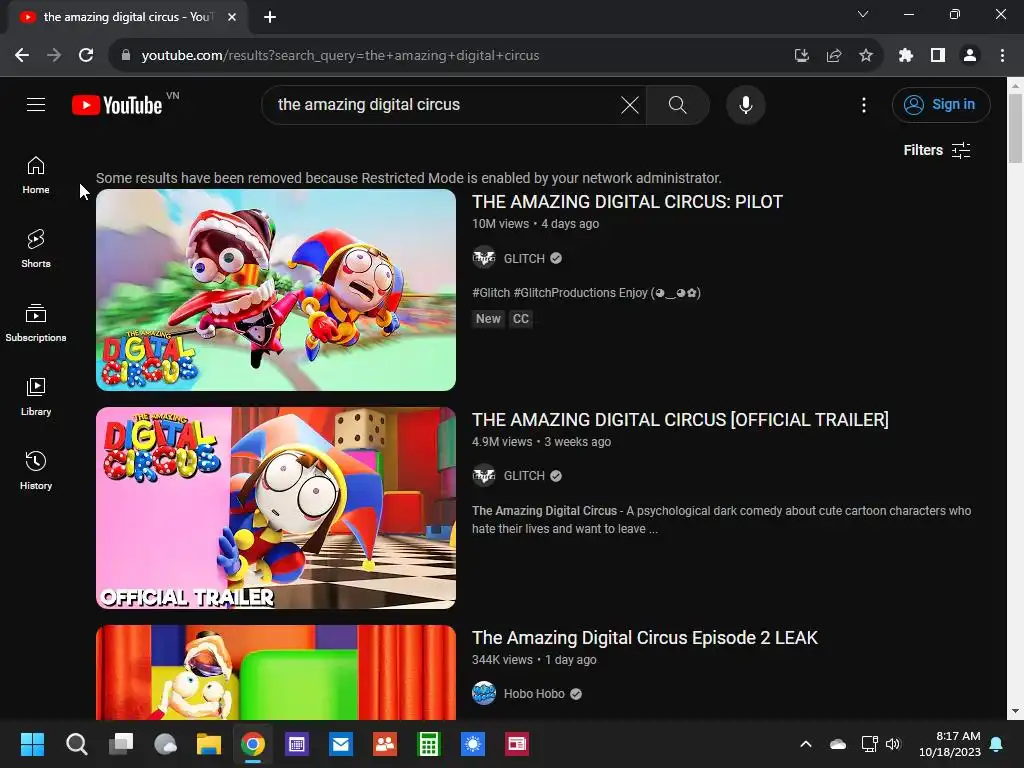Close the amazing digital circus tab
Viewport: 1024px width, 768px height.
[231, 17]
